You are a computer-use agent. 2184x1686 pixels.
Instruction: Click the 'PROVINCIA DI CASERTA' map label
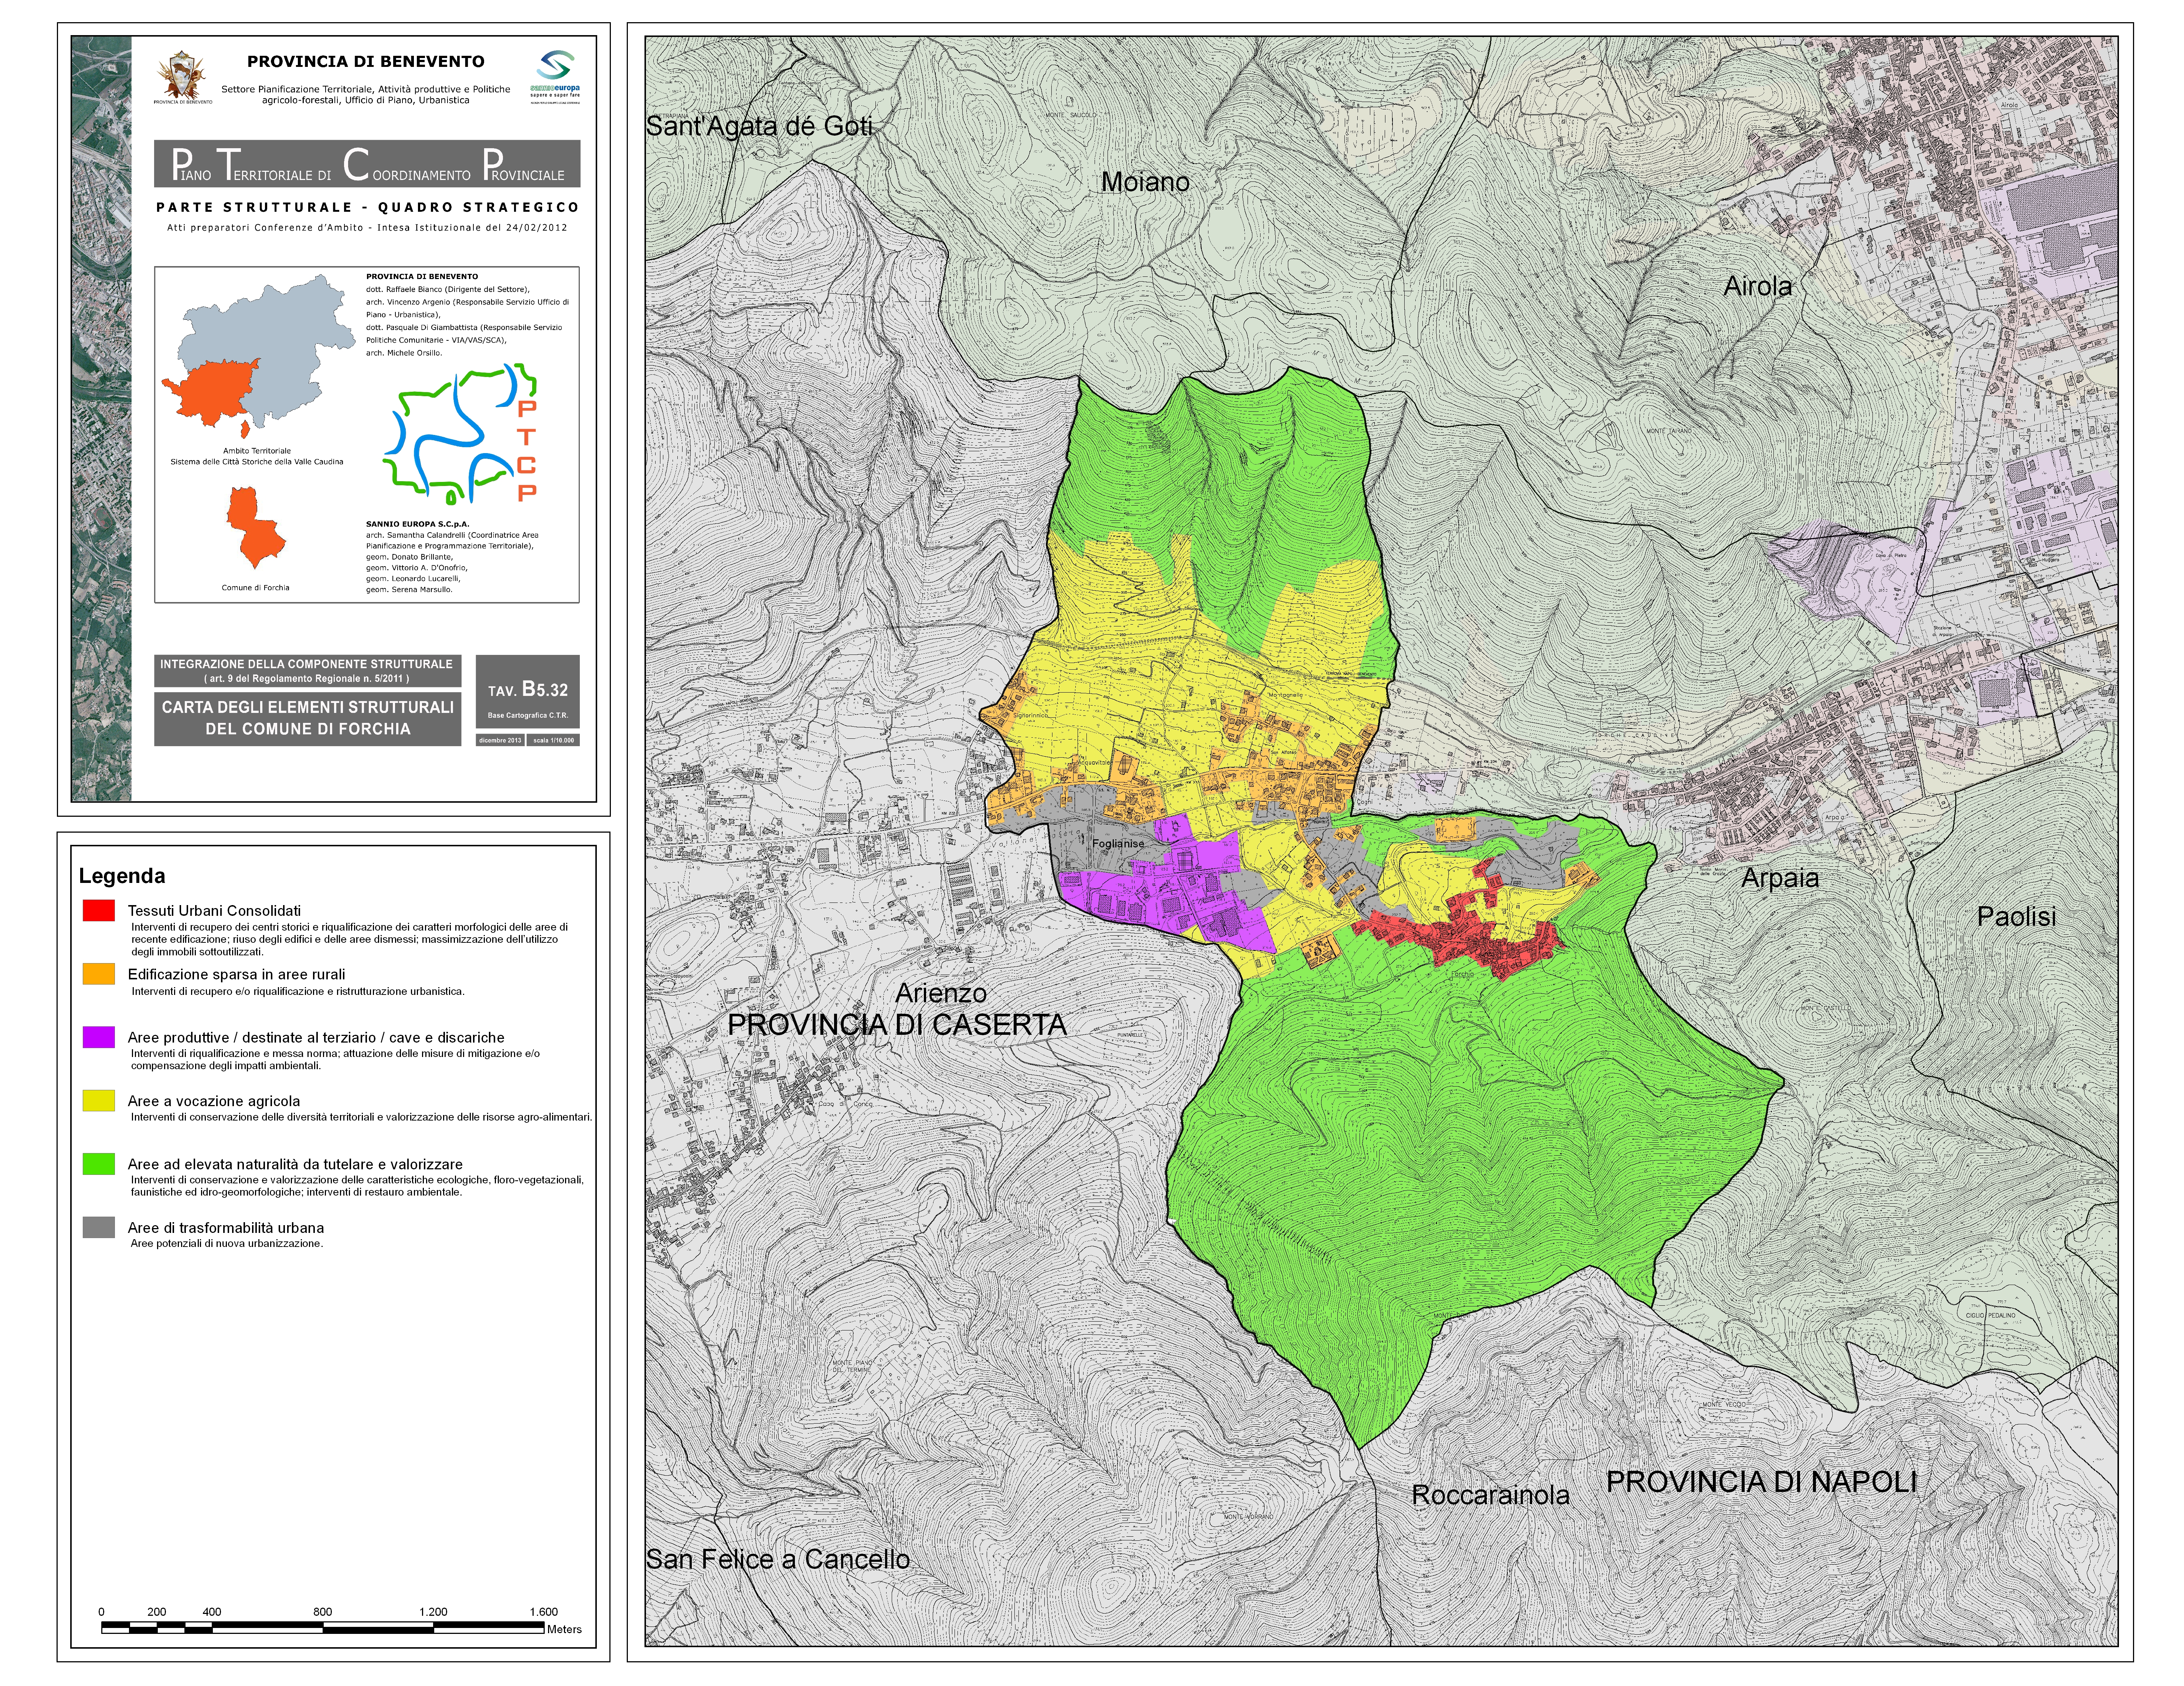click(897, 1025)
